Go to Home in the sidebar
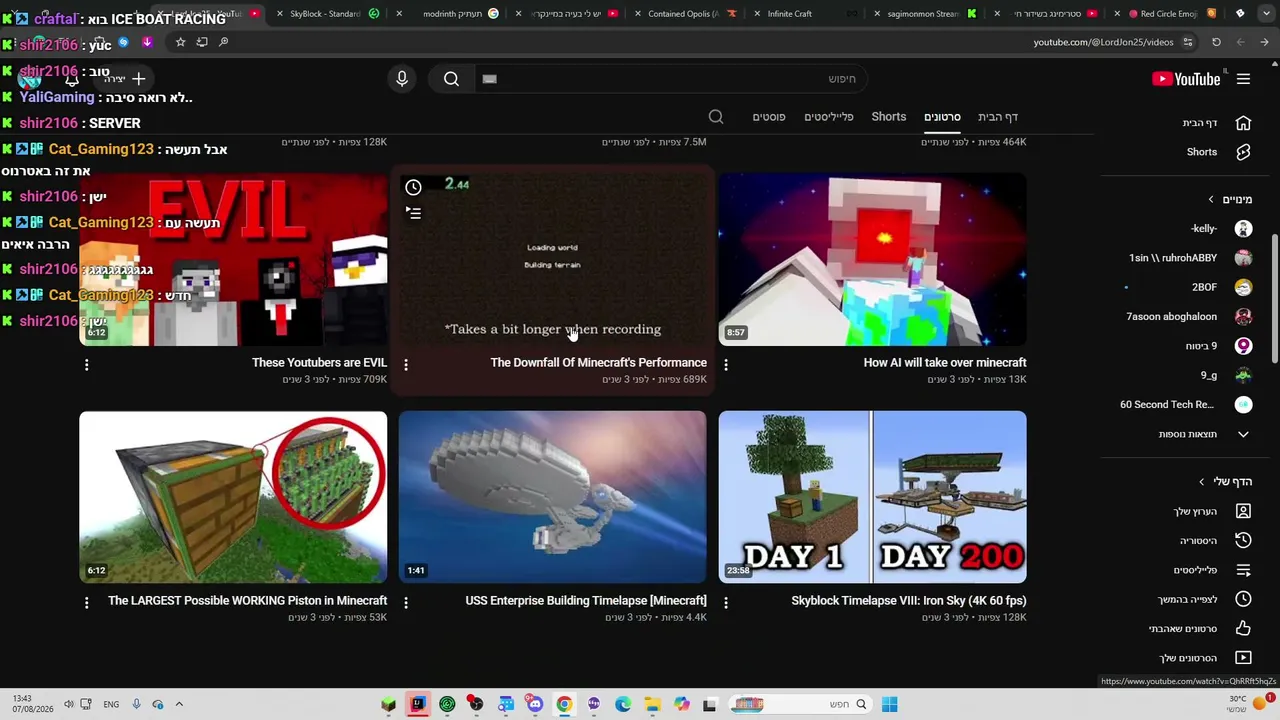This screenshot has height=720, width=1280. [x=1216, y=123]
